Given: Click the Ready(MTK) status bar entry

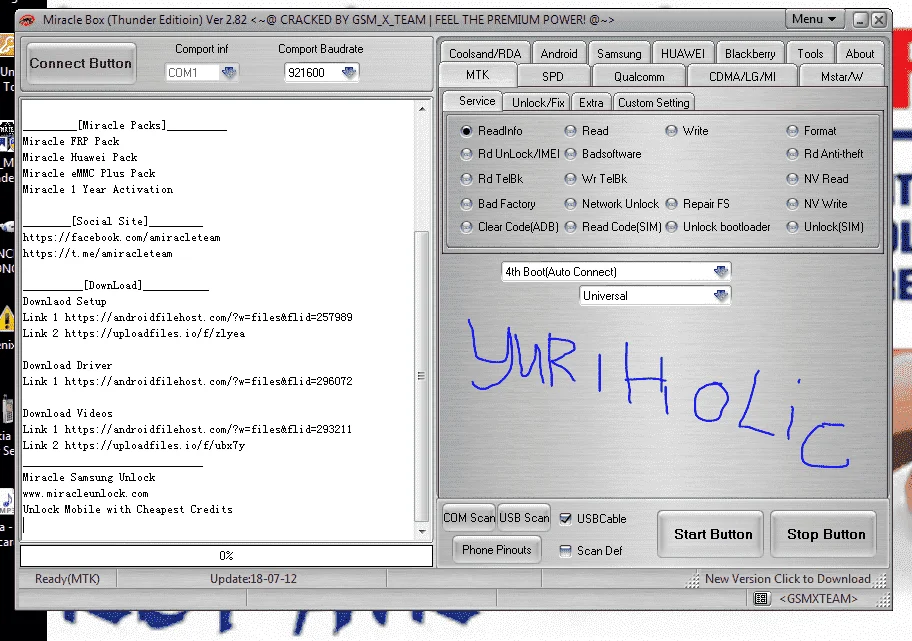Looking at the screenshot, I should pyautogui.click(x=67, y=579).
